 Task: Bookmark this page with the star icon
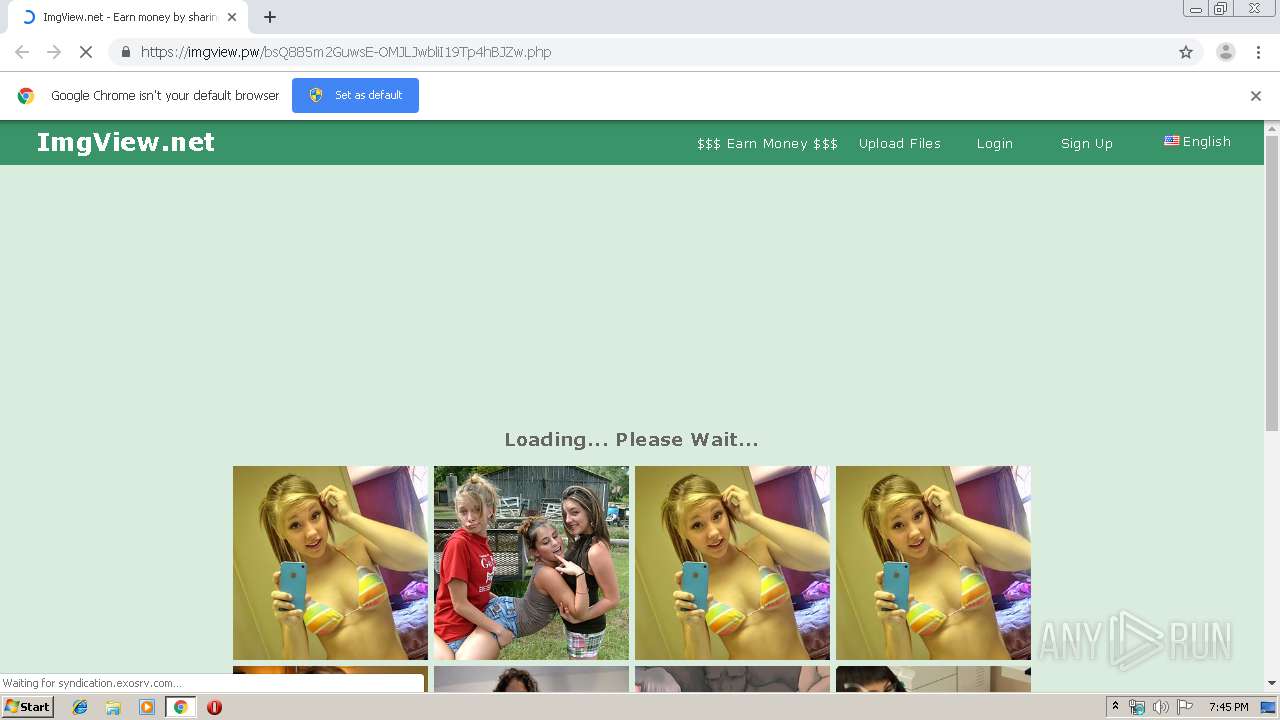[1186, 52]
